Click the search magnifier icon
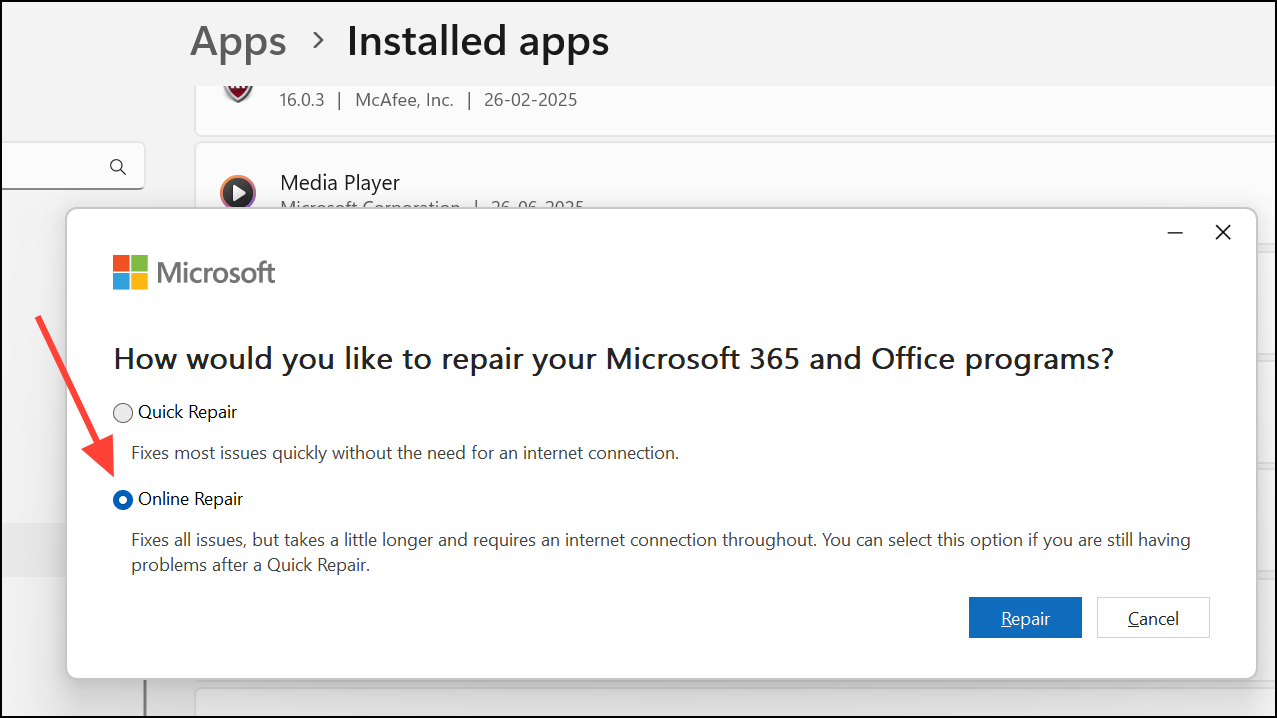The image size is (1277, 718). coord(118,167)
